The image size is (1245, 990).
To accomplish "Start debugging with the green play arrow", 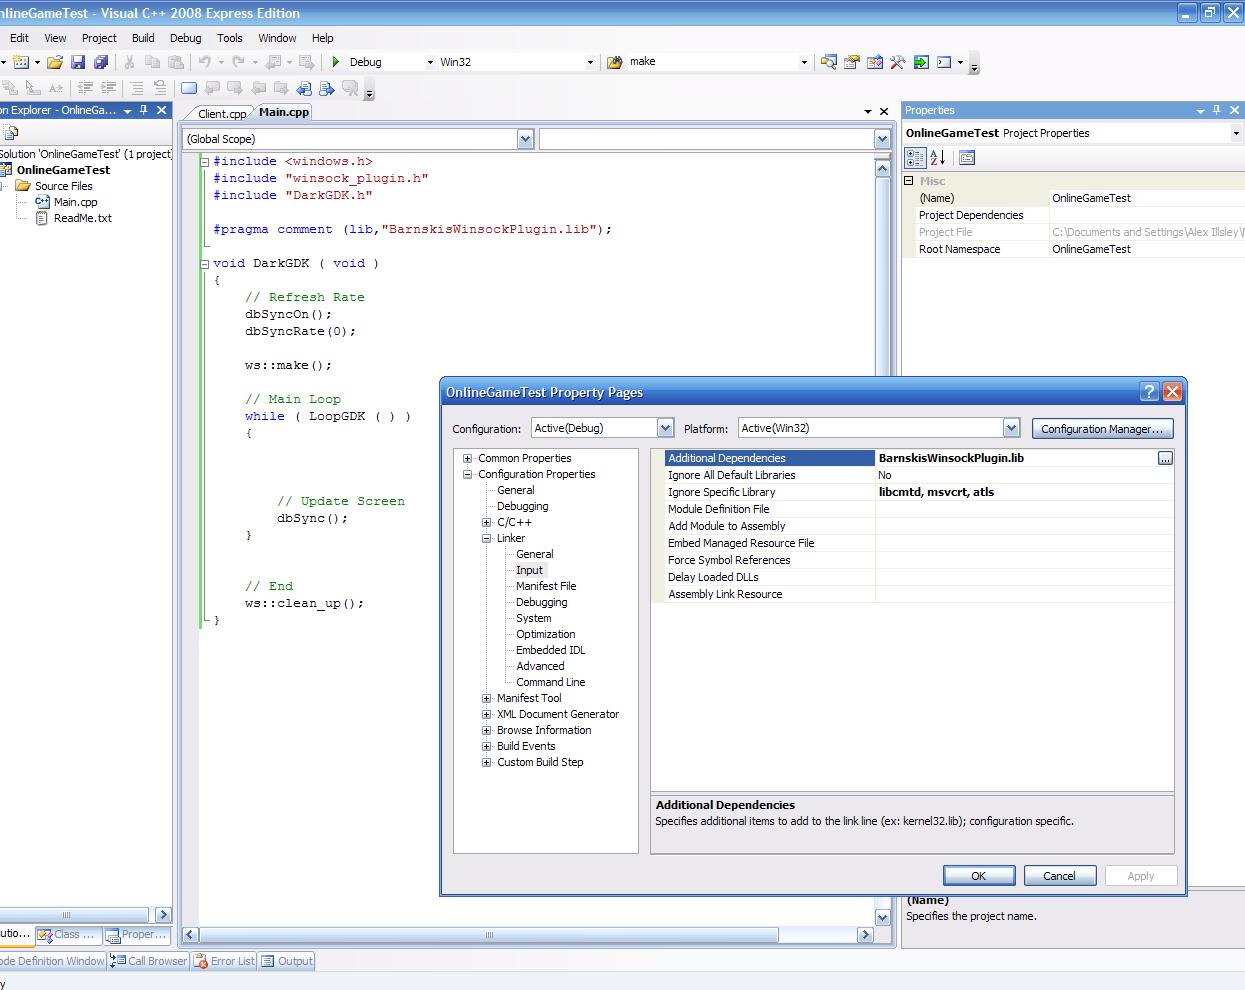I will point(336,62).
